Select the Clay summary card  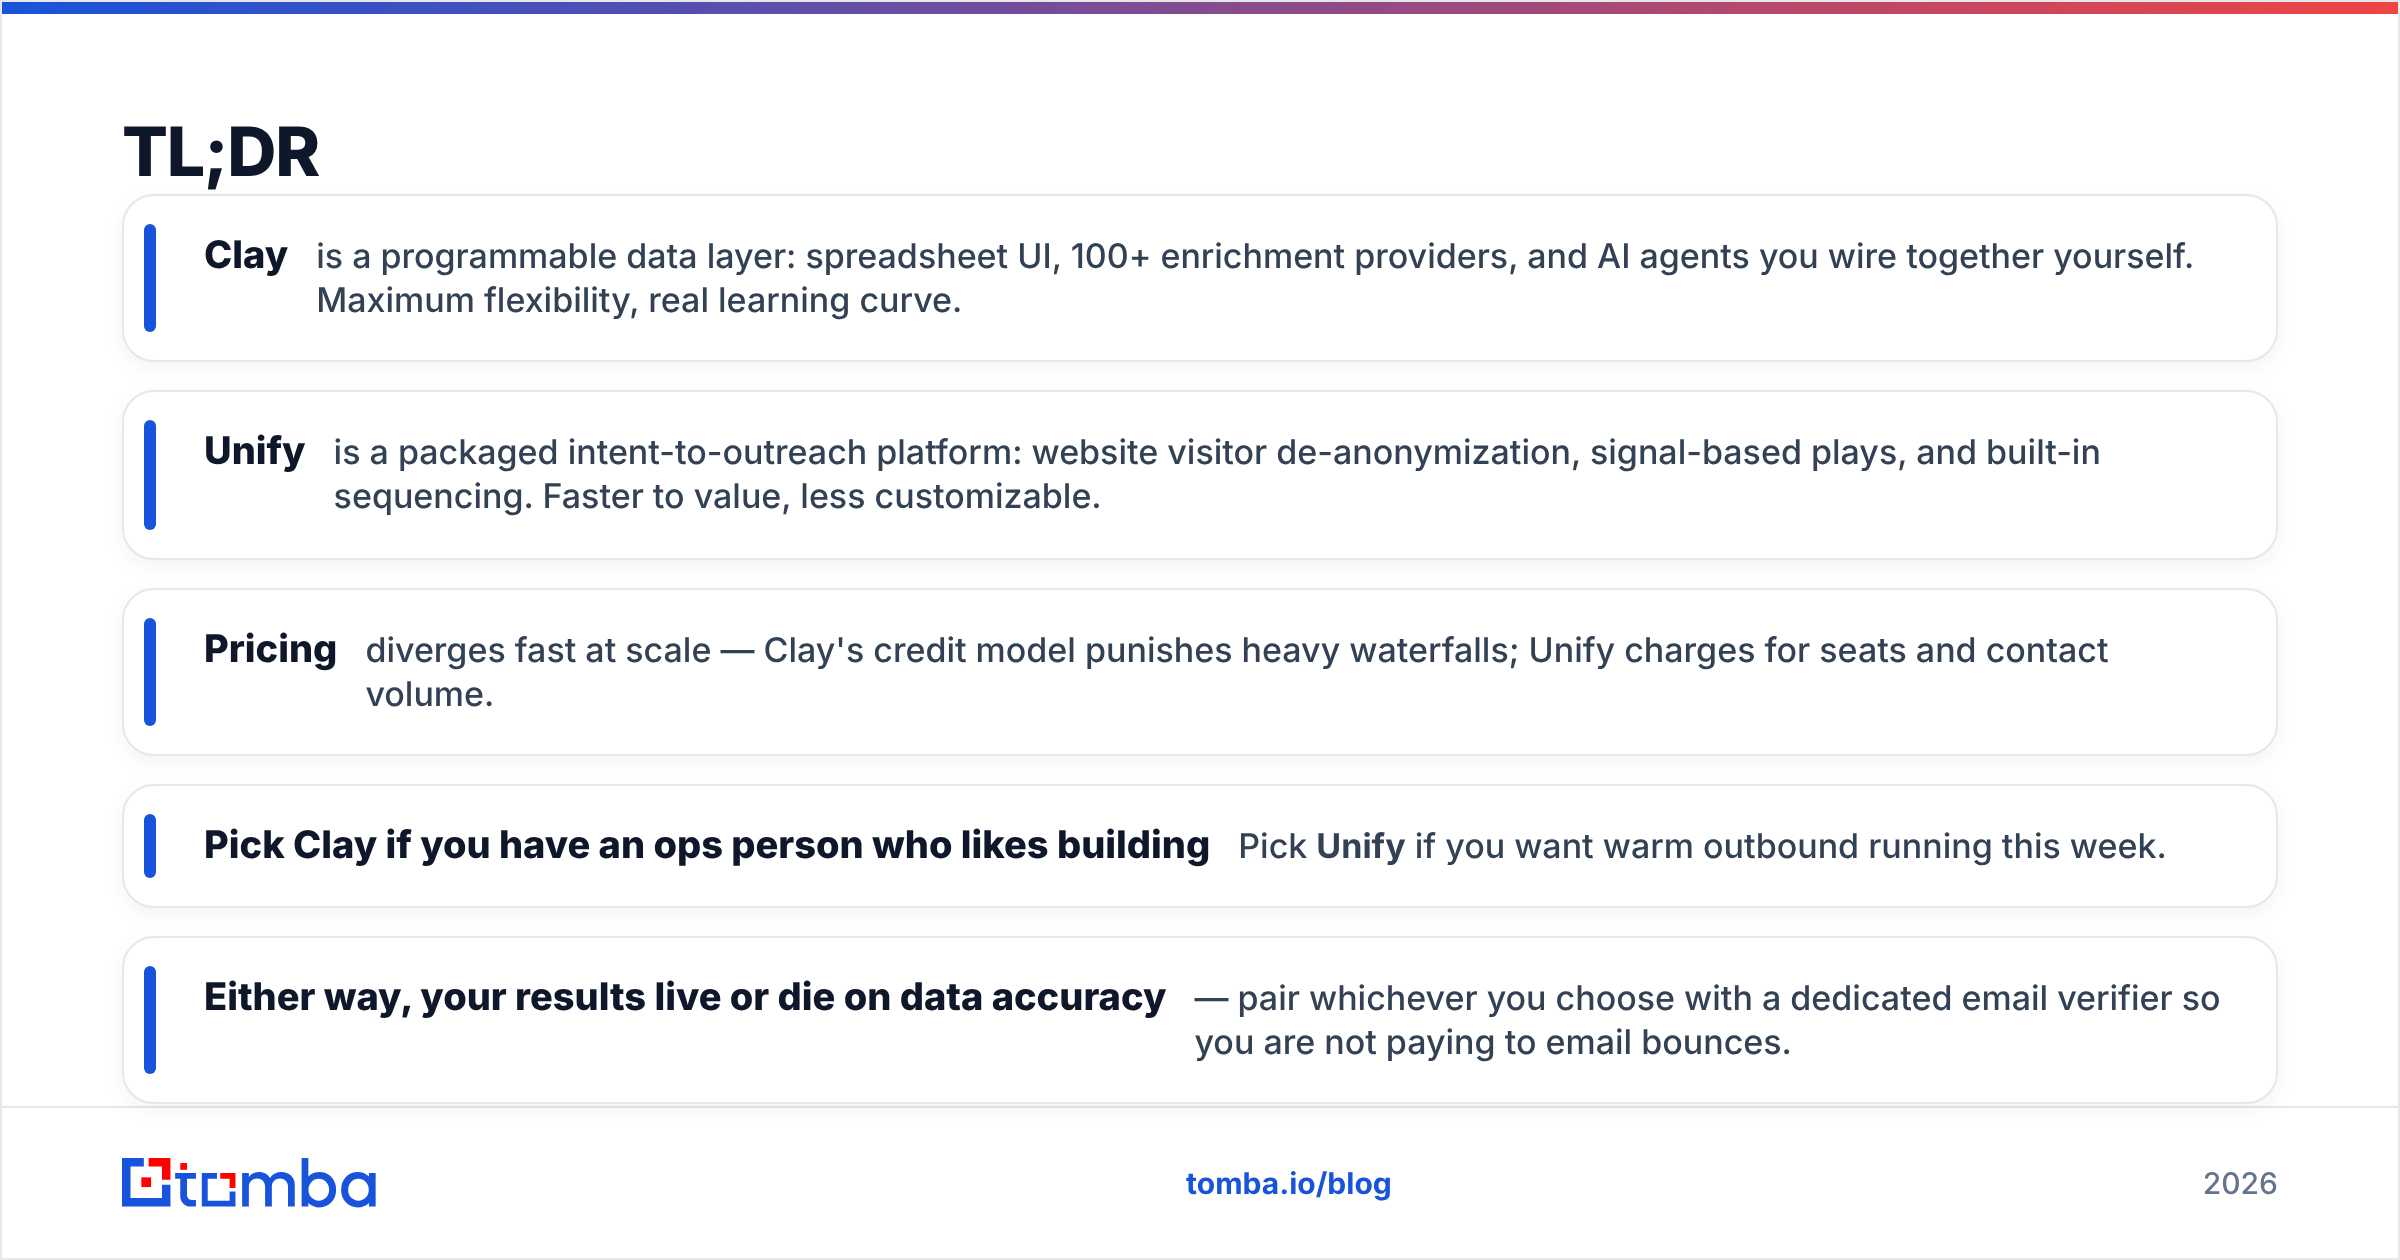pyautogui.click(x=1200, y=278)
